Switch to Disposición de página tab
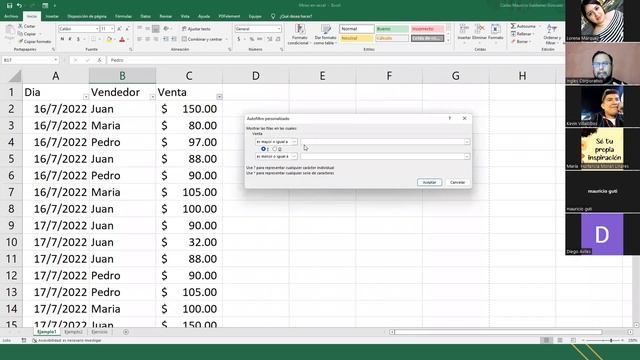 87,16
